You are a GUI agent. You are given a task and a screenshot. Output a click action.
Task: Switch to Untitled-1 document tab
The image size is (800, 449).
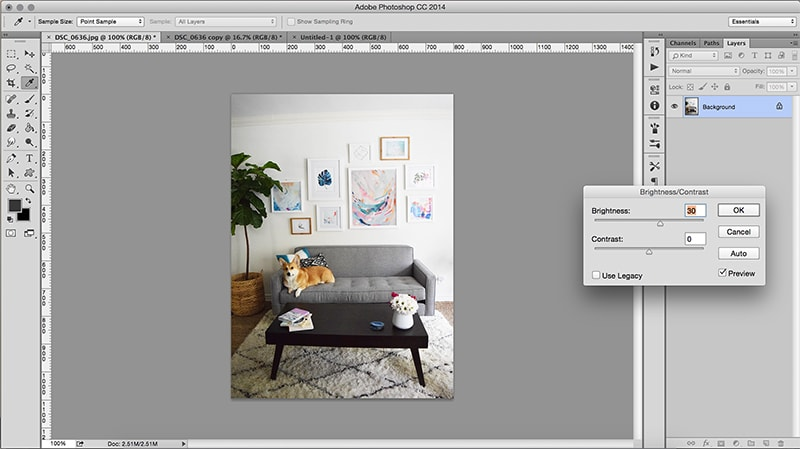point(341,37)
